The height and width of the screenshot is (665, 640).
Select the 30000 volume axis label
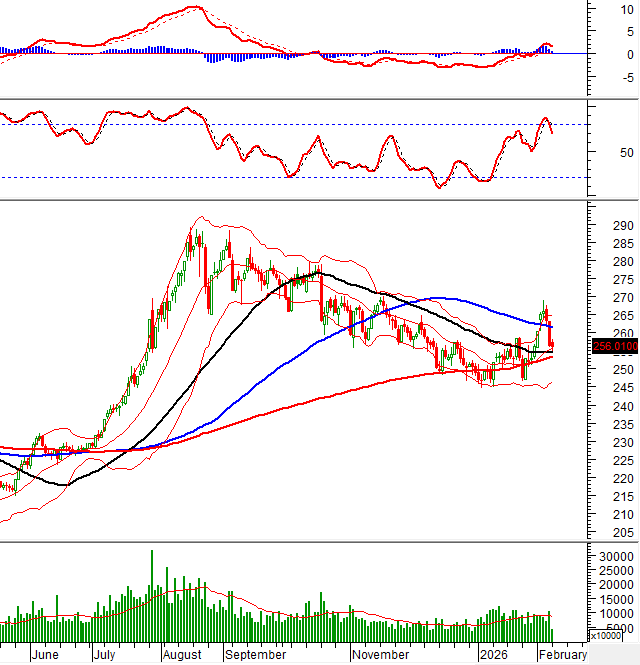611,556
